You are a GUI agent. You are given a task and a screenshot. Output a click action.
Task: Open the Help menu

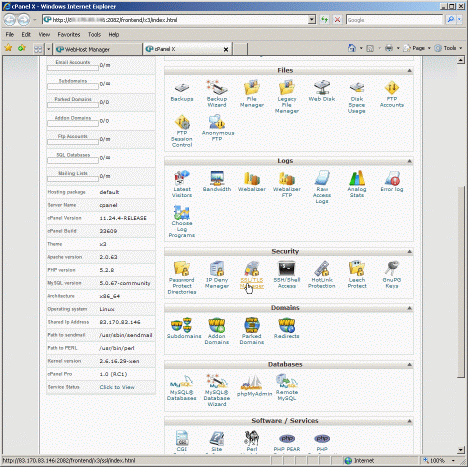tap(114, 34)
